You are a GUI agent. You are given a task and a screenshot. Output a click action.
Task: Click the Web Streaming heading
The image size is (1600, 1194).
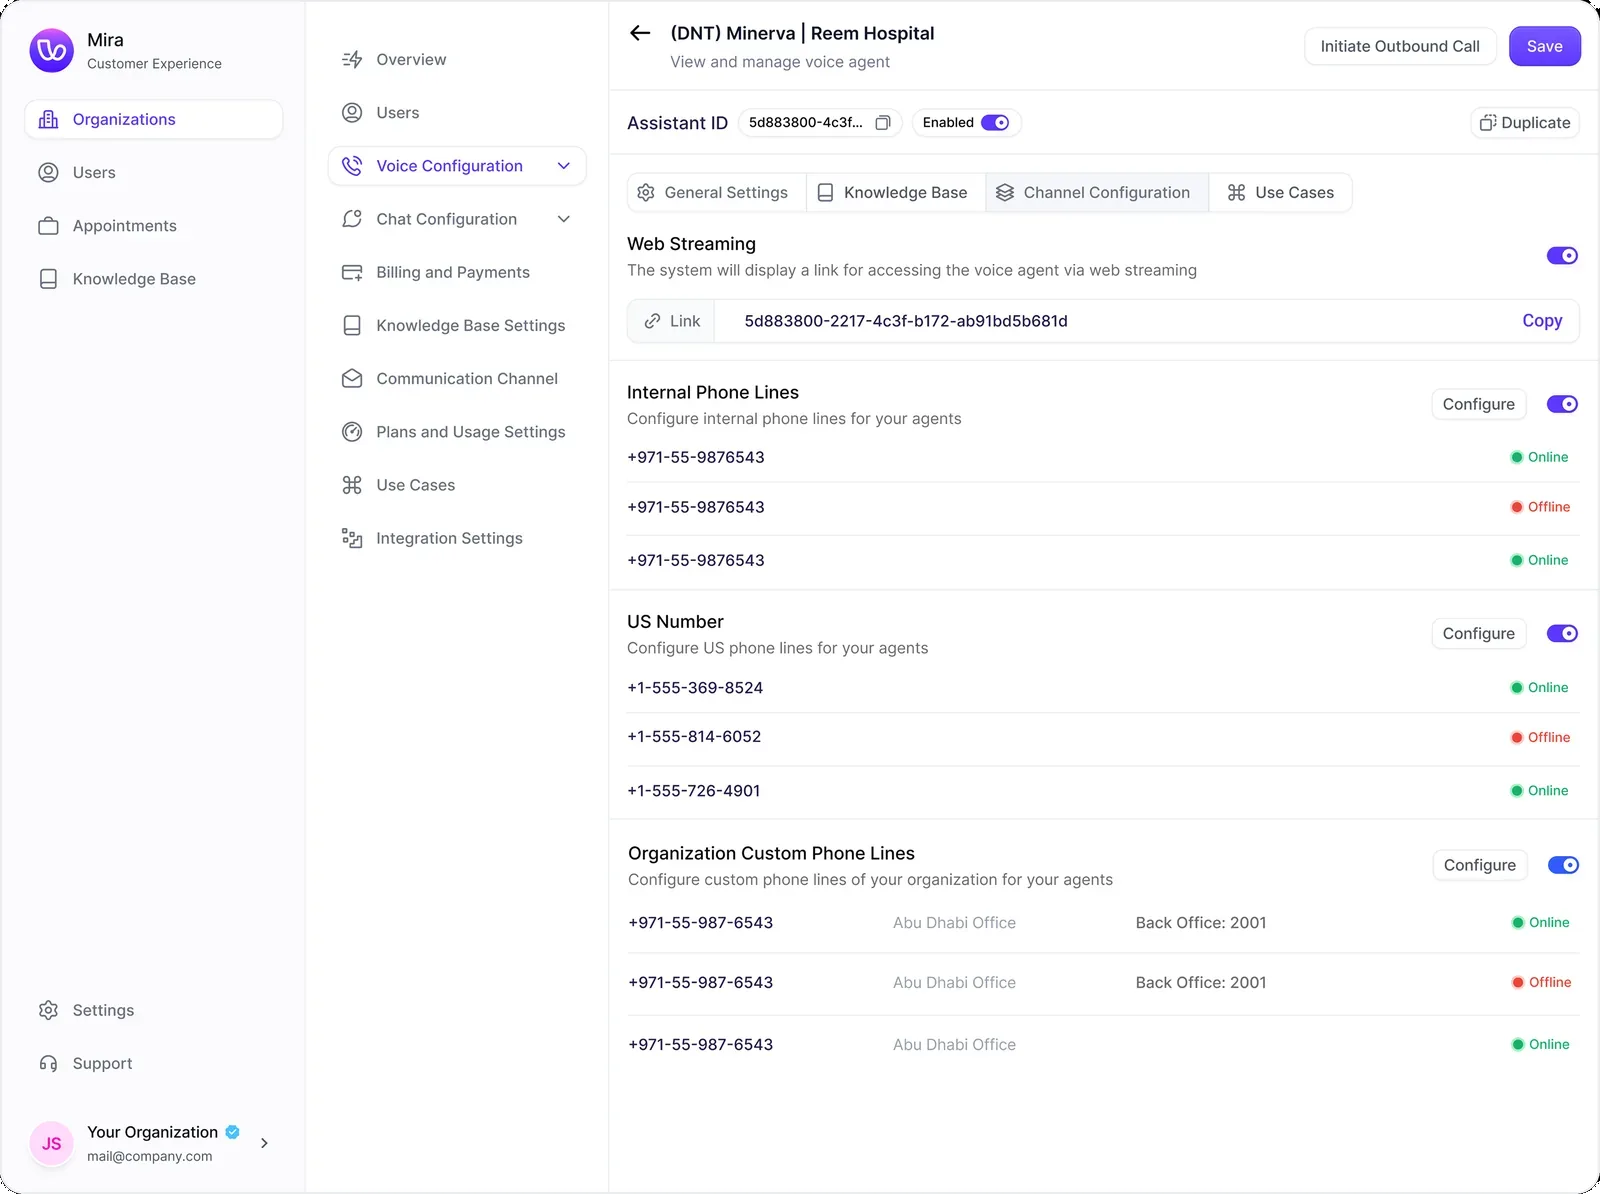pos(691,244)
